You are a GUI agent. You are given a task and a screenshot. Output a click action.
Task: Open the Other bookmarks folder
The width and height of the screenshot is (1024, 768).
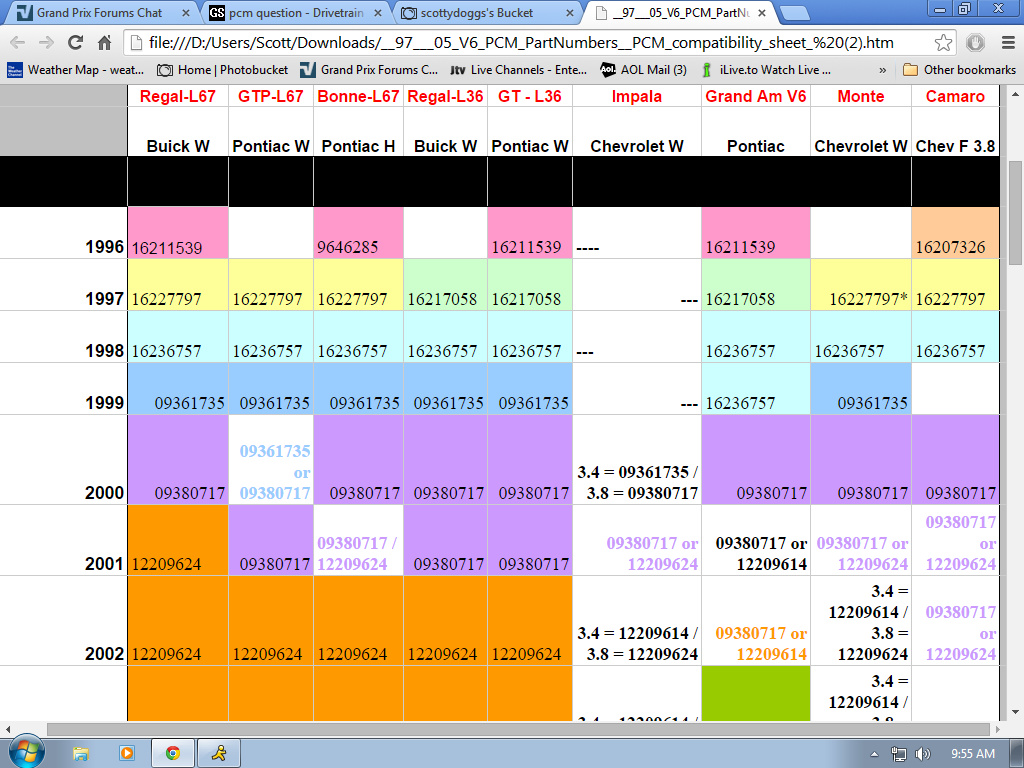click(x=959, y=70)
